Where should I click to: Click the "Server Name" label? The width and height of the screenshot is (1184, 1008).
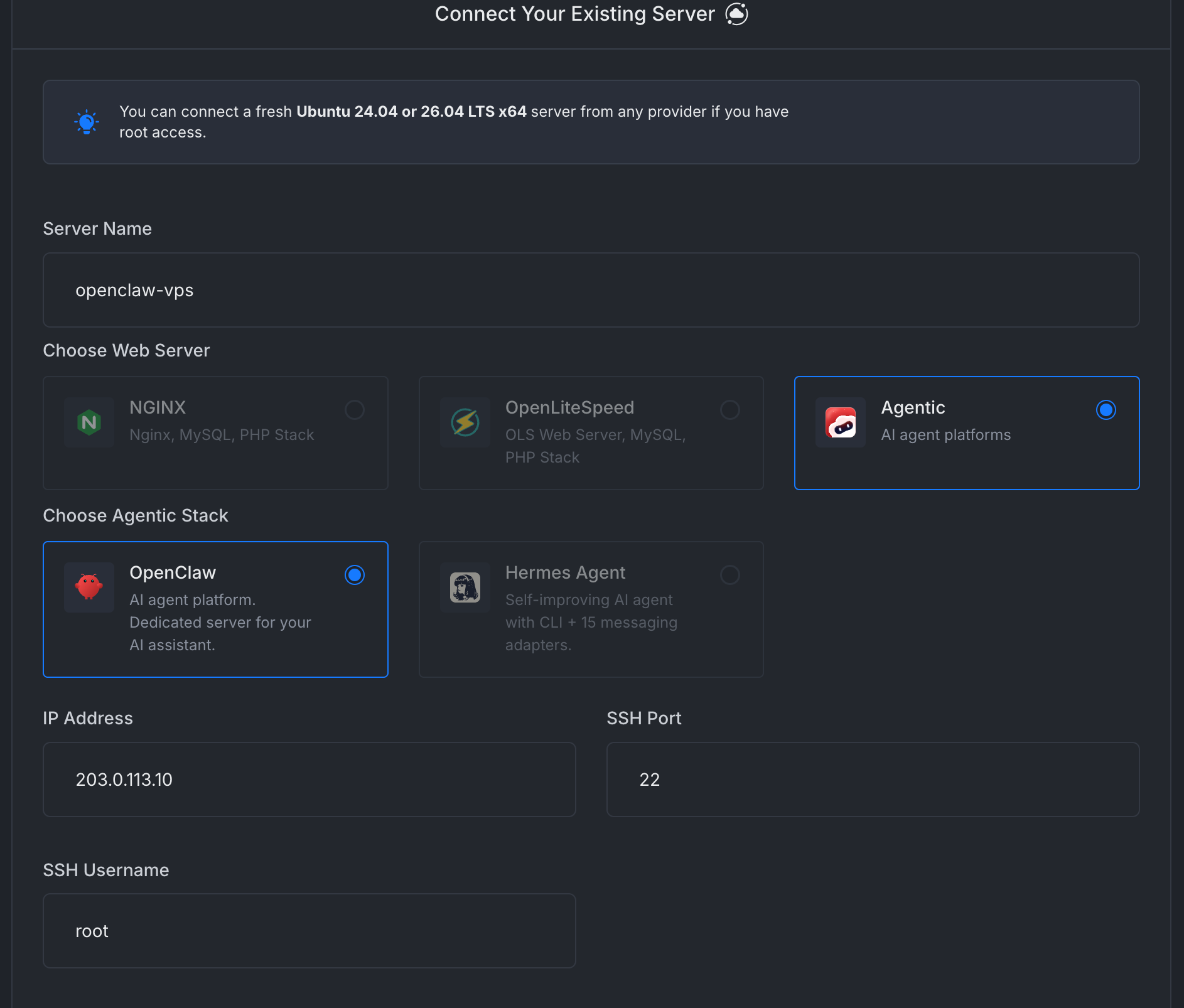97,229
